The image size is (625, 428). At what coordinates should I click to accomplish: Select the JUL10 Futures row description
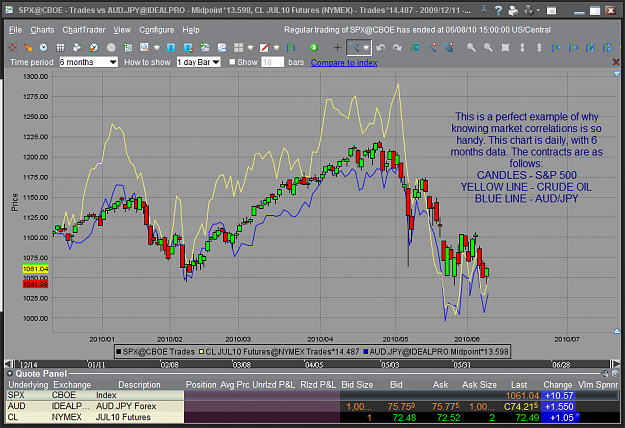coord(123,417)
